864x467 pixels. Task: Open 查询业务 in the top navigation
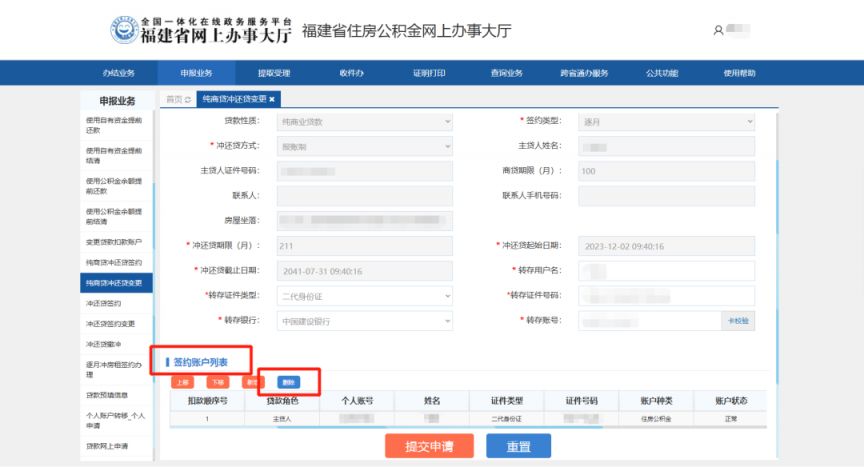coord(506,73)
